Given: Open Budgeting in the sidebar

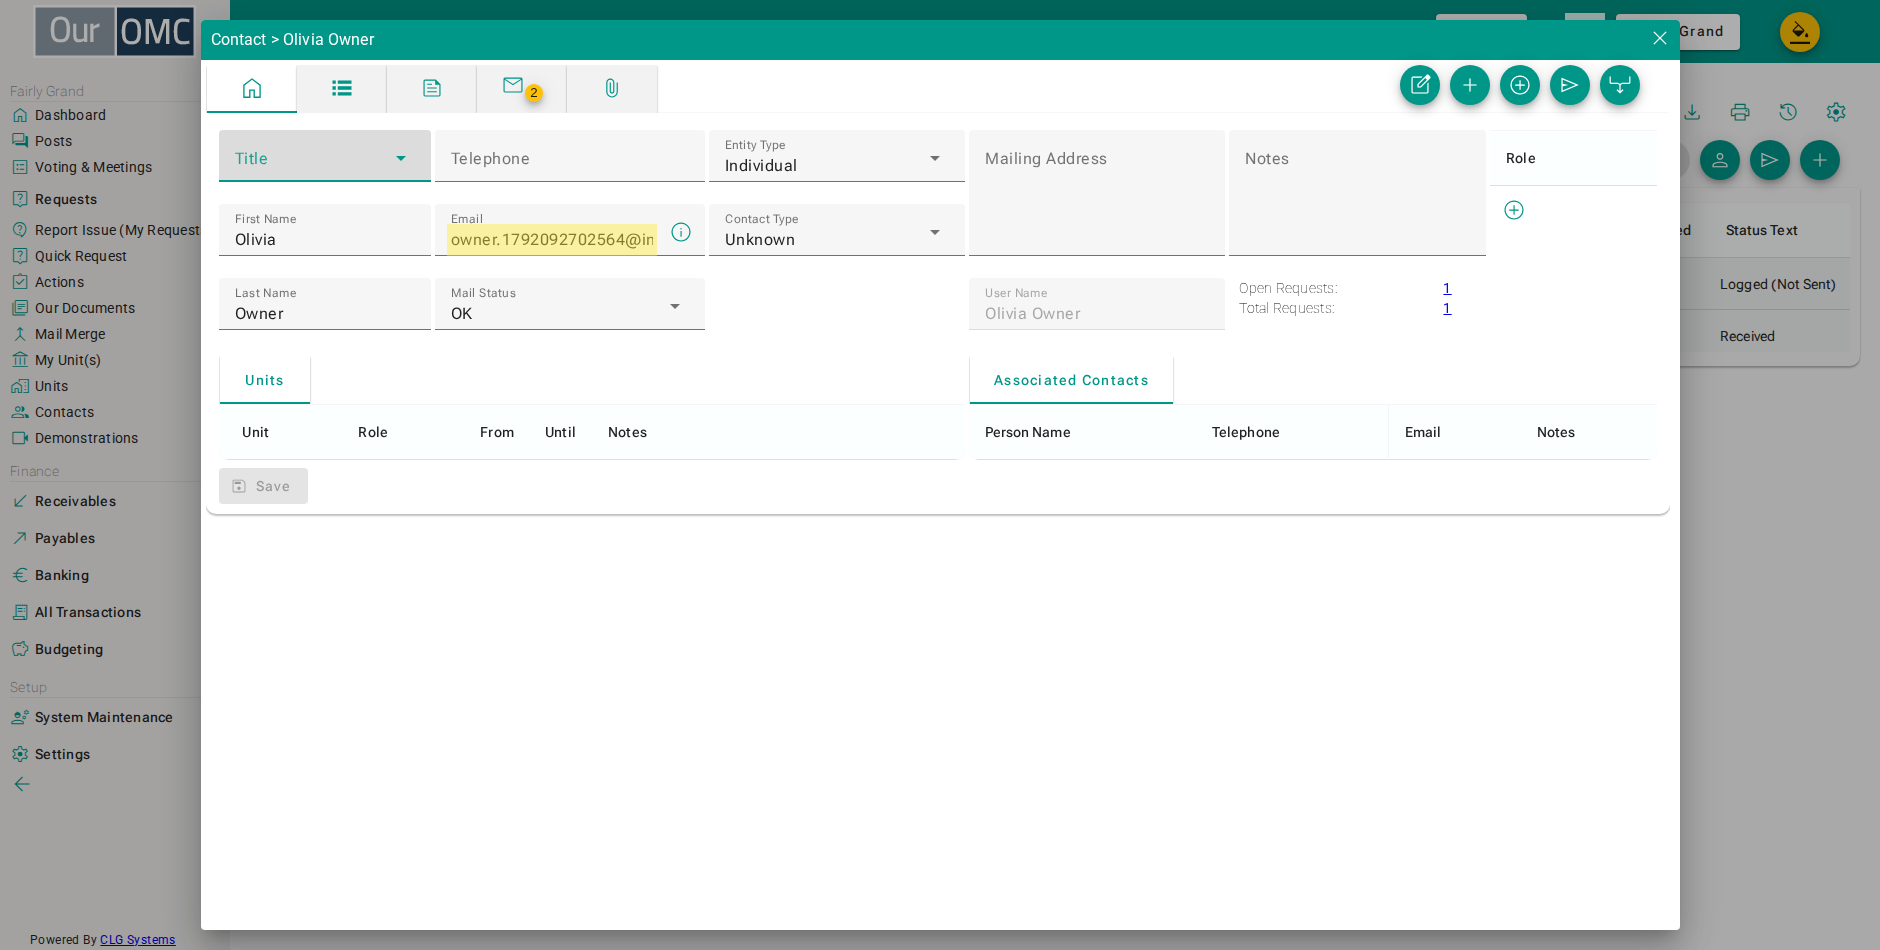Looking at the screenshot, I should (x=69, y=649).
